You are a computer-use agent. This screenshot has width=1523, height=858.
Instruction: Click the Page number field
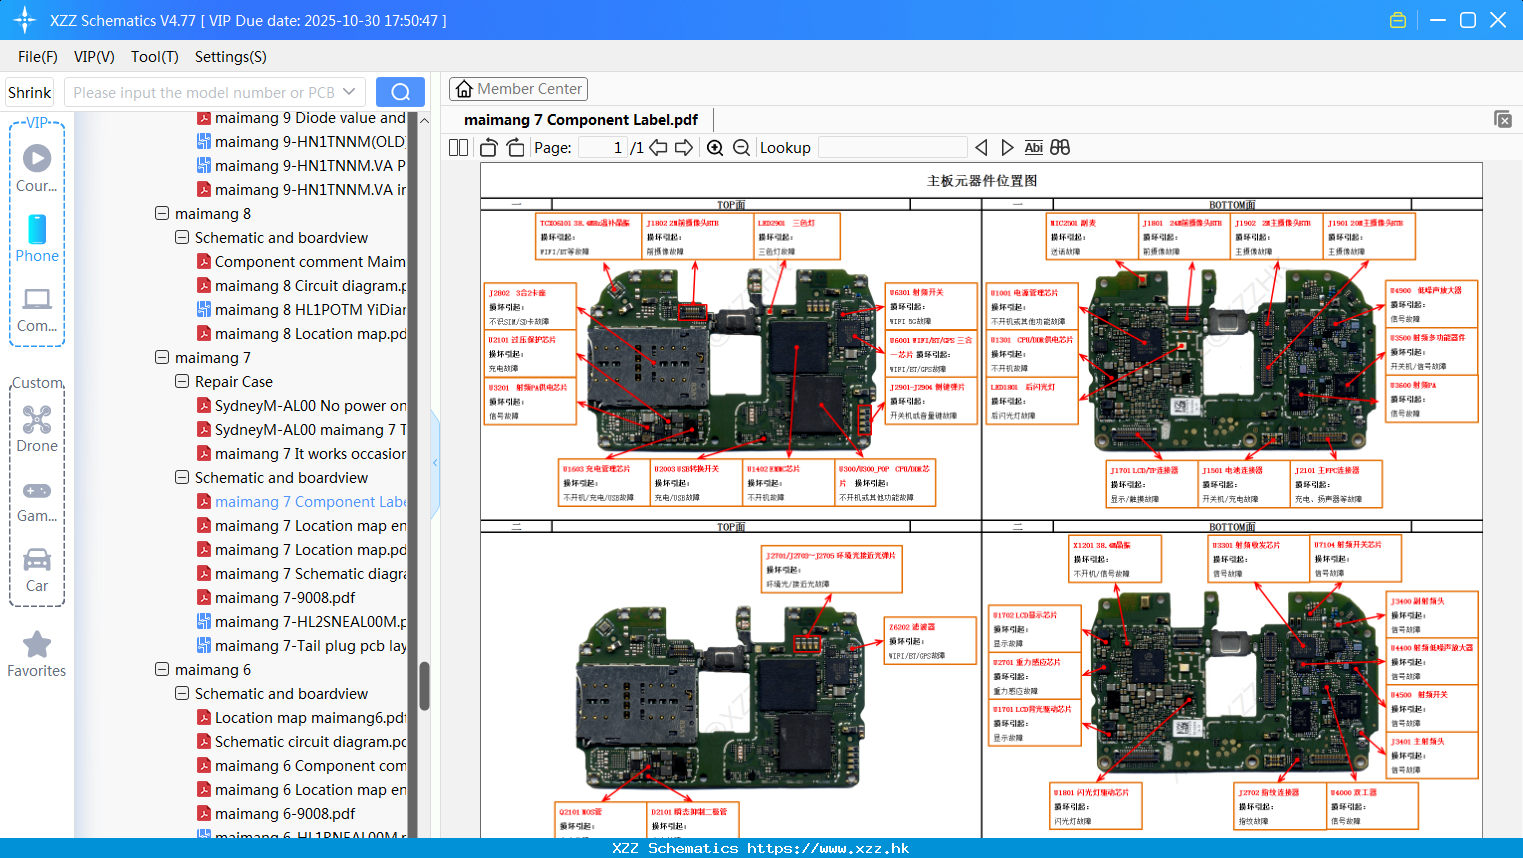click(x=603, y=148)
